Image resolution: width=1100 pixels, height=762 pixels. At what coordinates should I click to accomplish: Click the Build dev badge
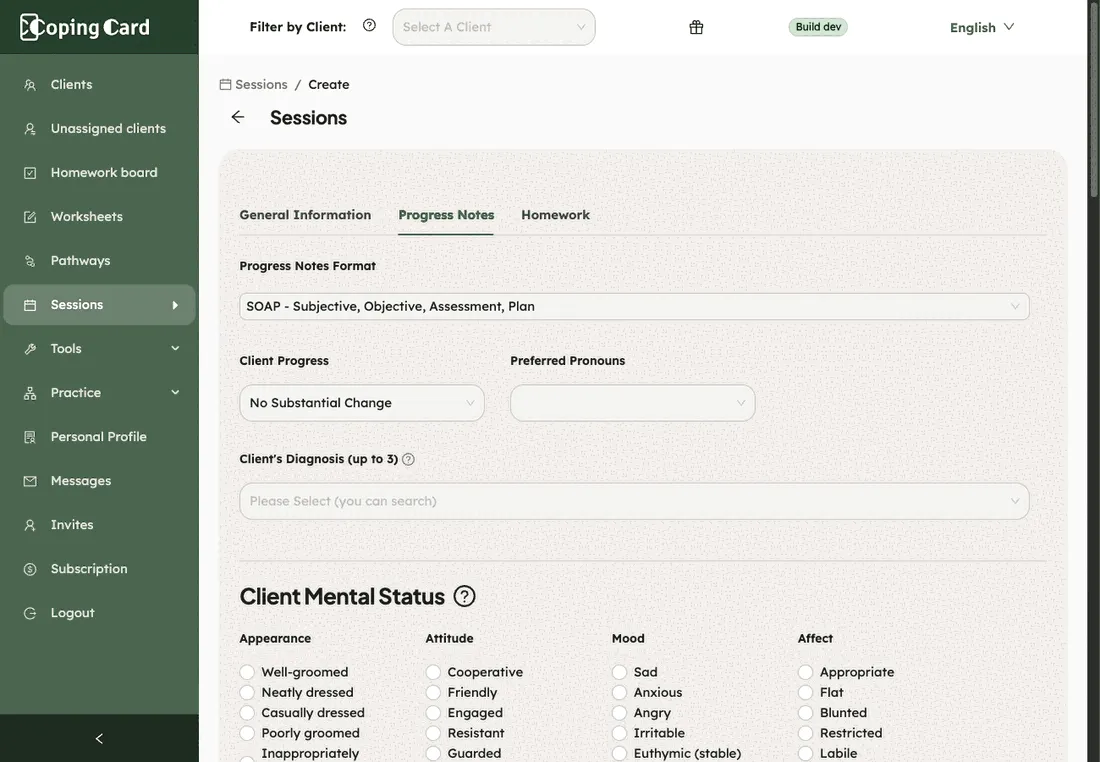click(x=818, y=27)
